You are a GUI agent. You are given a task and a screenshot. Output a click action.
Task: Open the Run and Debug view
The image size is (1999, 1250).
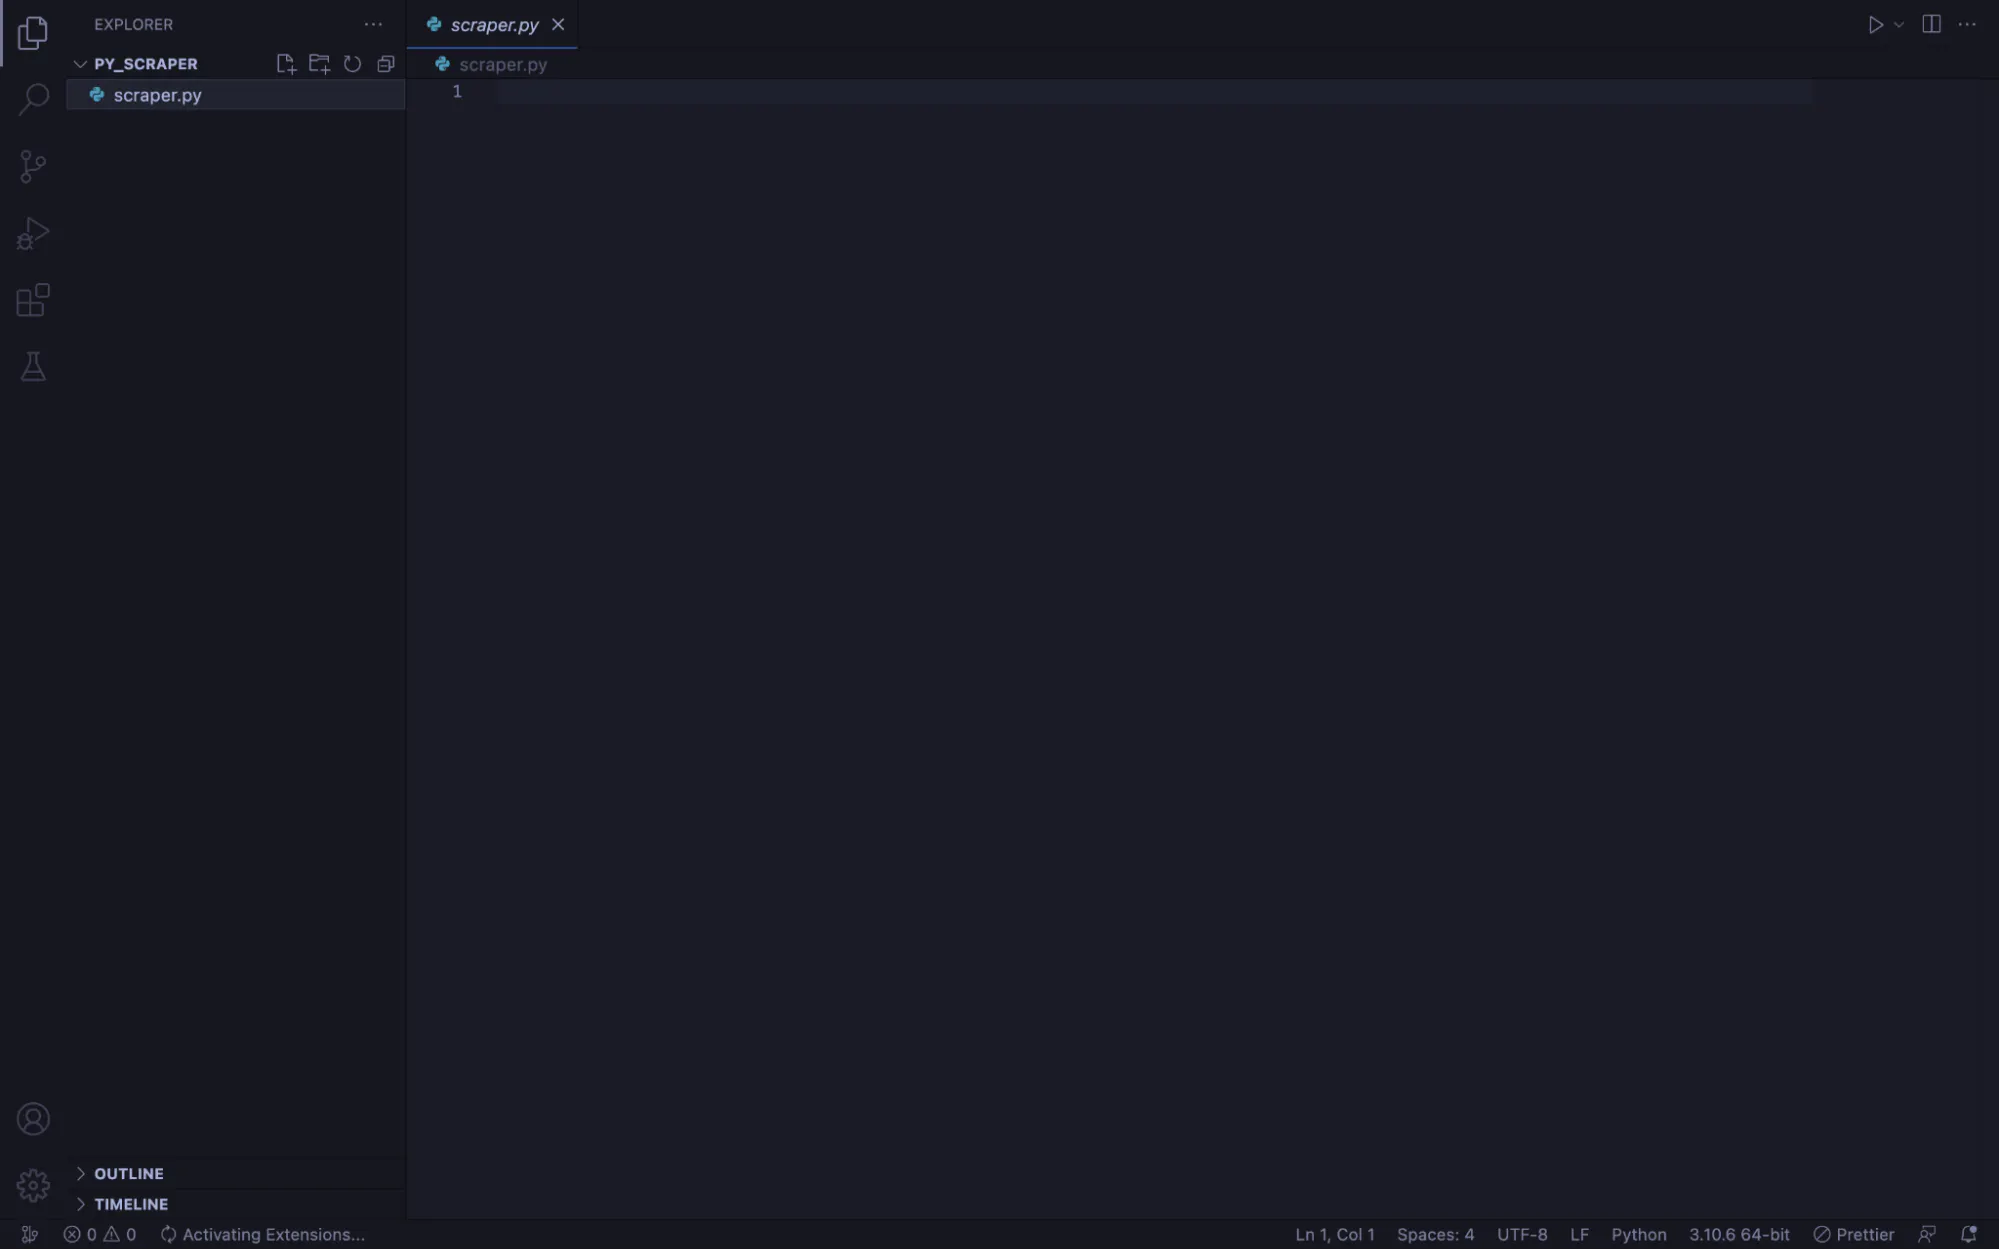pos(33,233)
